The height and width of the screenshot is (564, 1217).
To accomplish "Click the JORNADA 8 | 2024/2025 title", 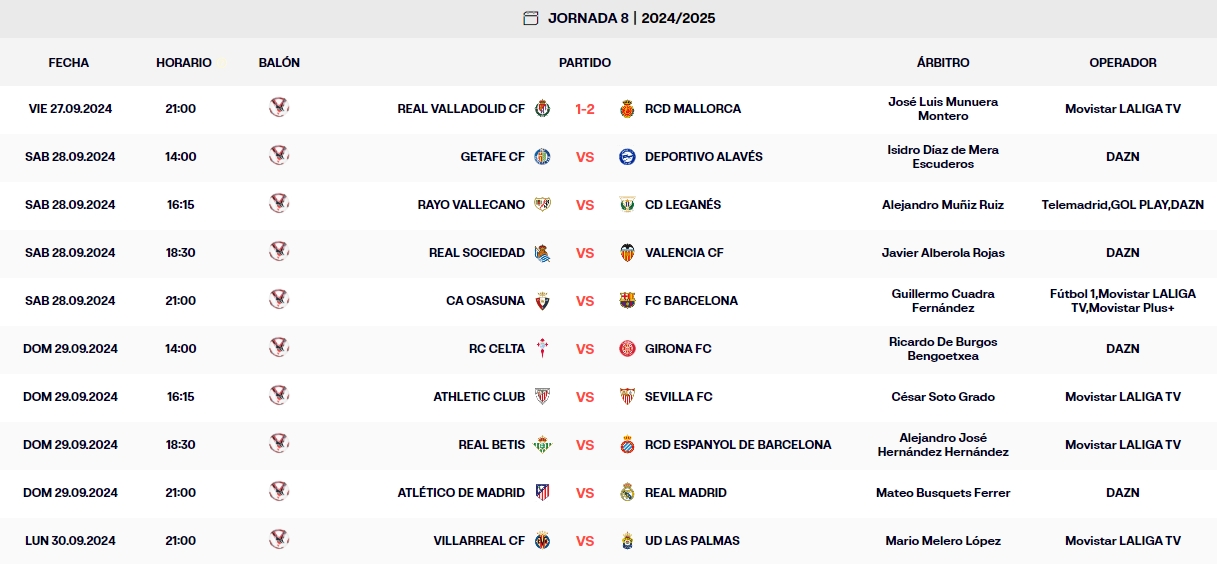I will coord(631,18).
